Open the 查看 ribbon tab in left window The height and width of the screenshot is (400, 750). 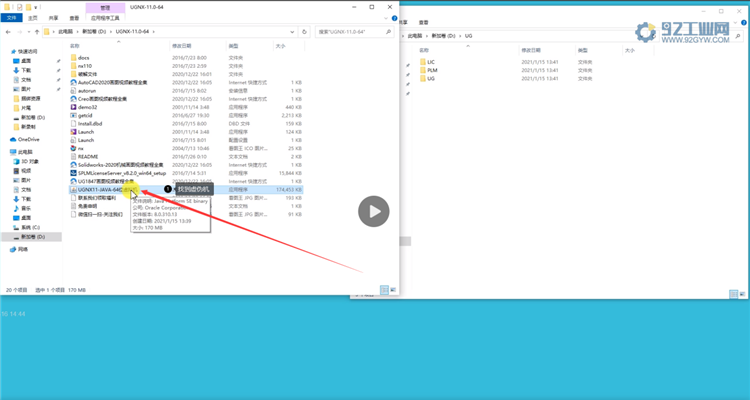[74, 18]
